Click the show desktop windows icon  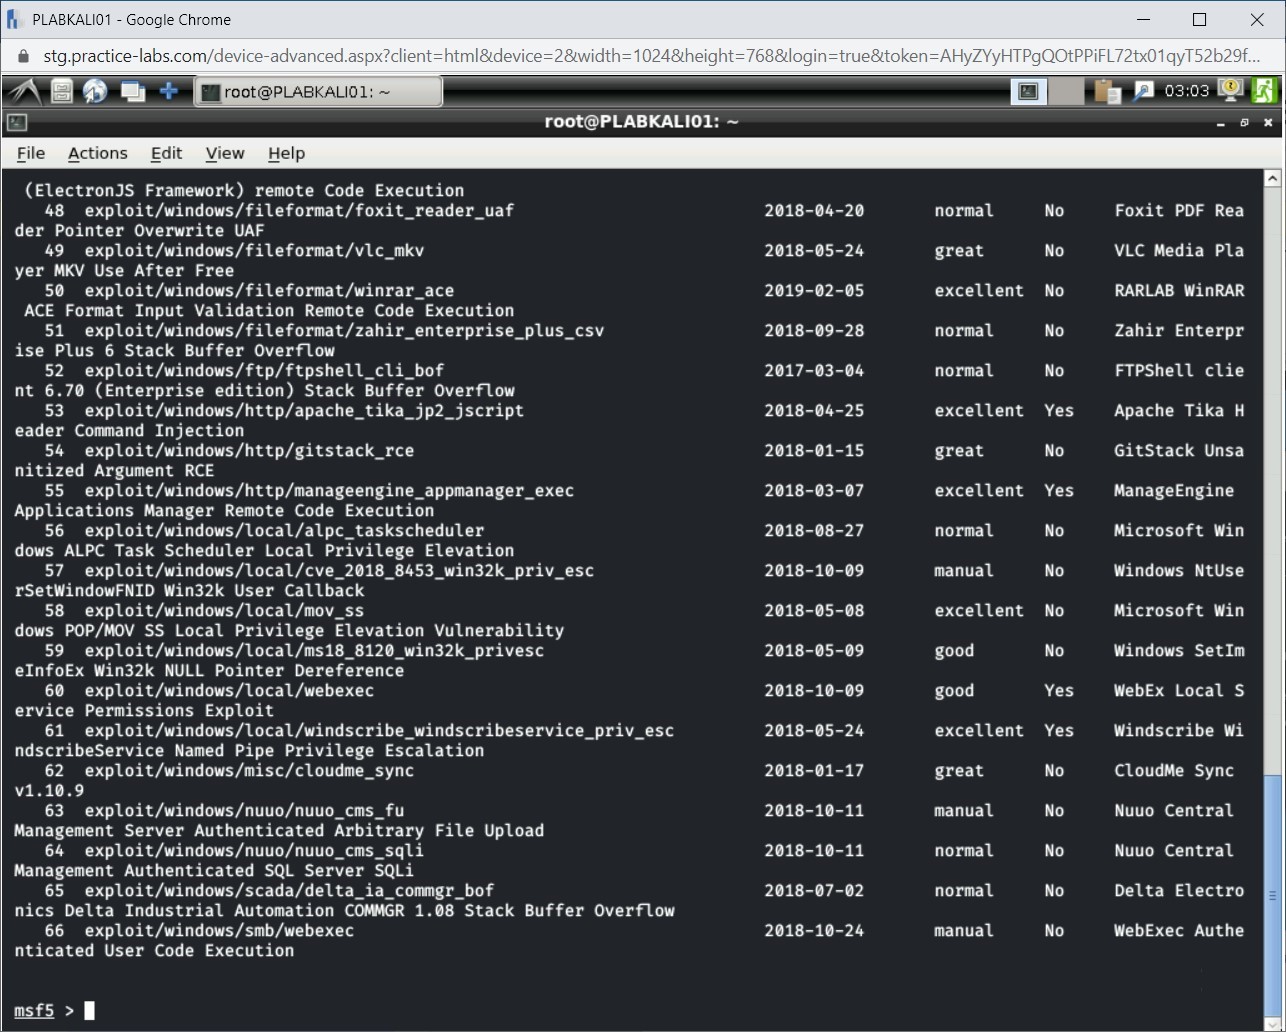pyautogui.click(x=133, y=91)
